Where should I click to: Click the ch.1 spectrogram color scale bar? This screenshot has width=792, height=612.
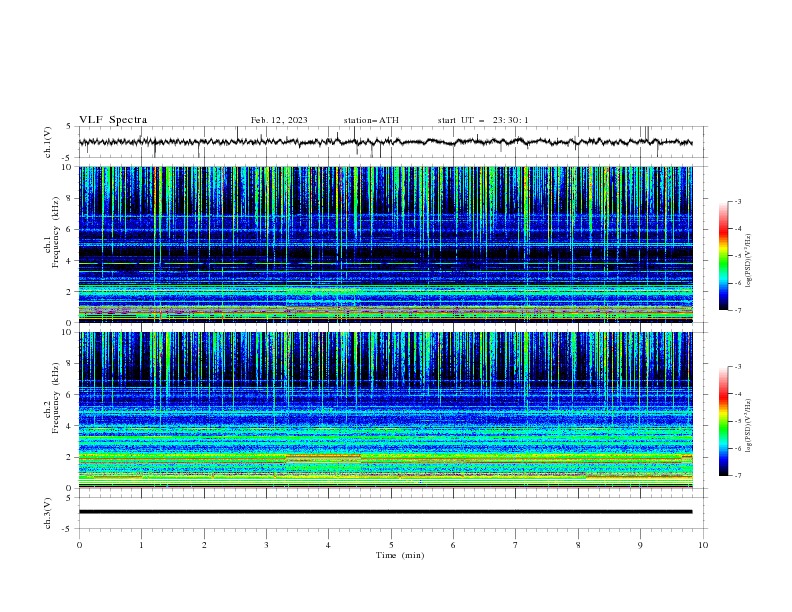pyautogui.click(x=724, y=256)
